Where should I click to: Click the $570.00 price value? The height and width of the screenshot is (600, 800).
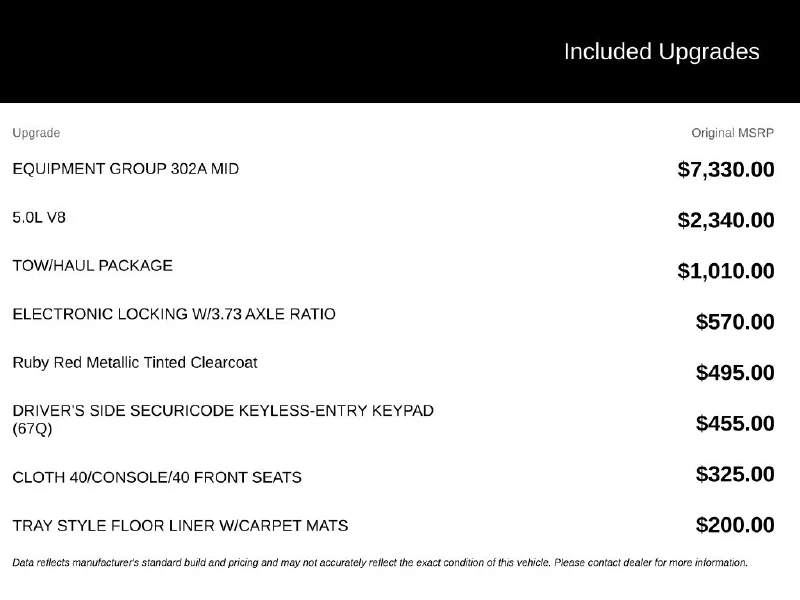pyautogui.click(x=735, y=322)
